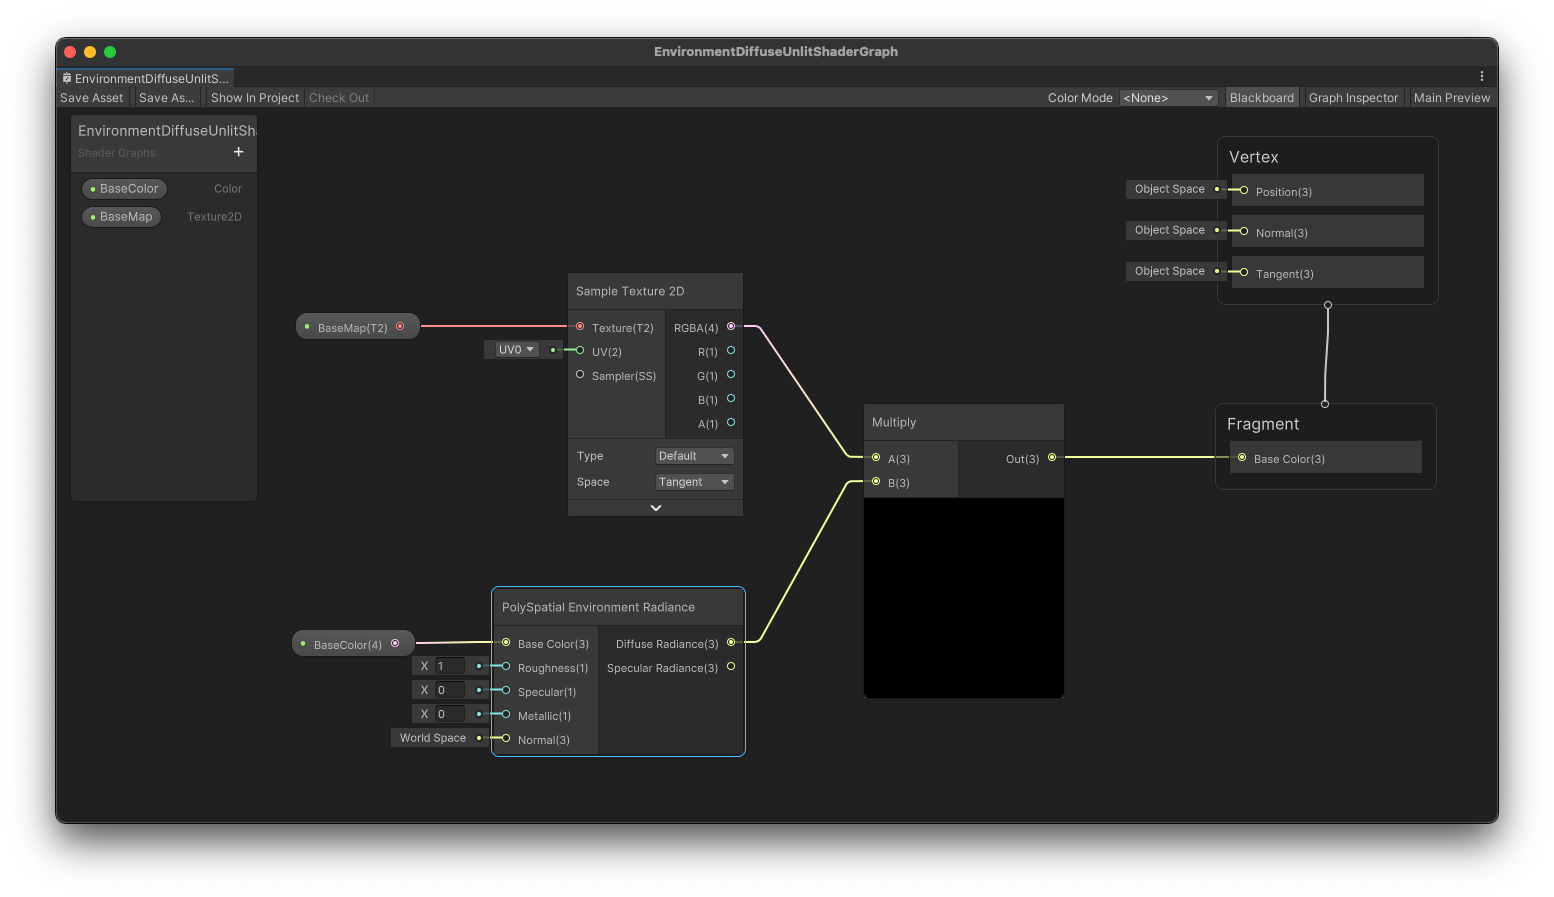
Task: Toggle the Graph Inspector panel
Action: pyautogui.click(x=1353, y=98)
